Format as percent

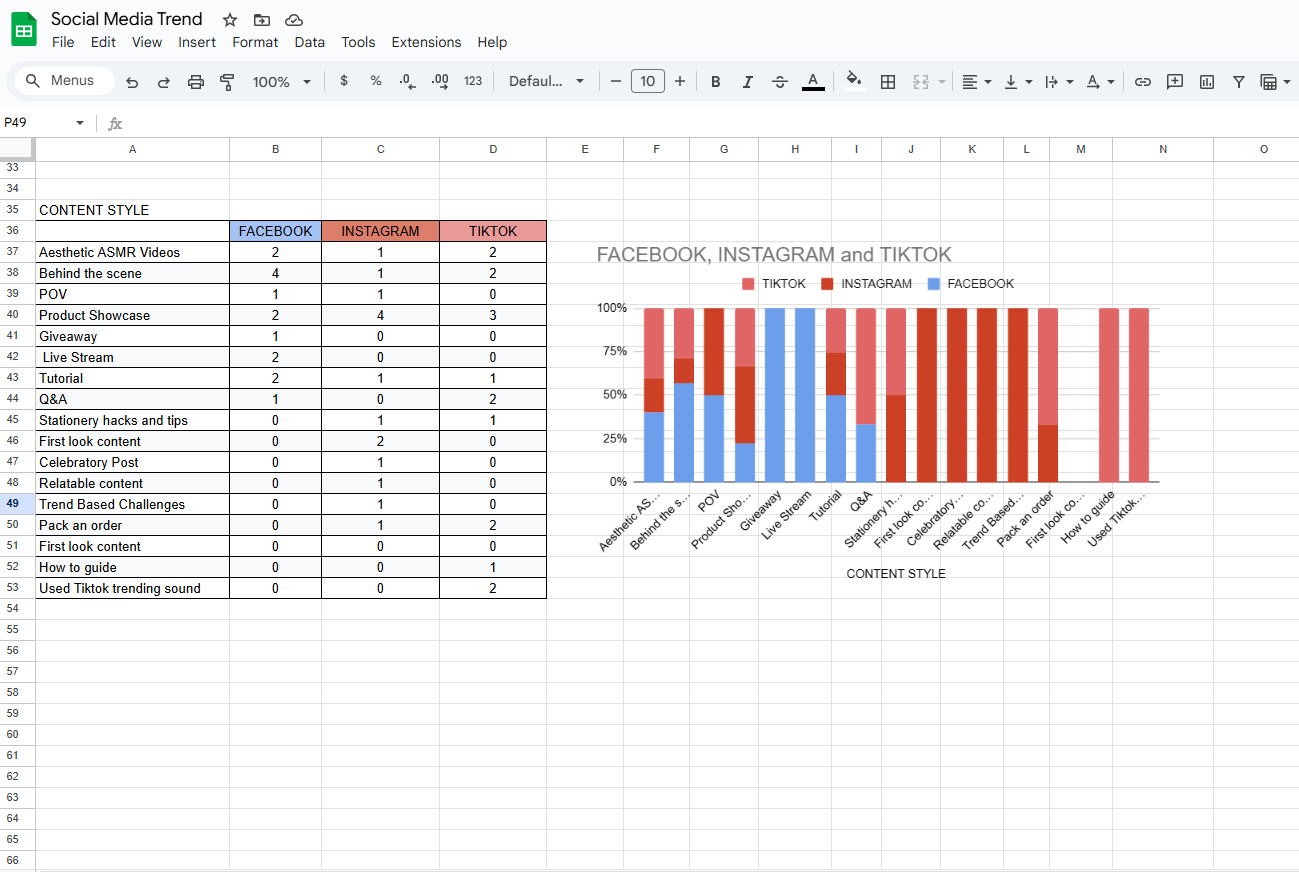(x=376, y=81)
